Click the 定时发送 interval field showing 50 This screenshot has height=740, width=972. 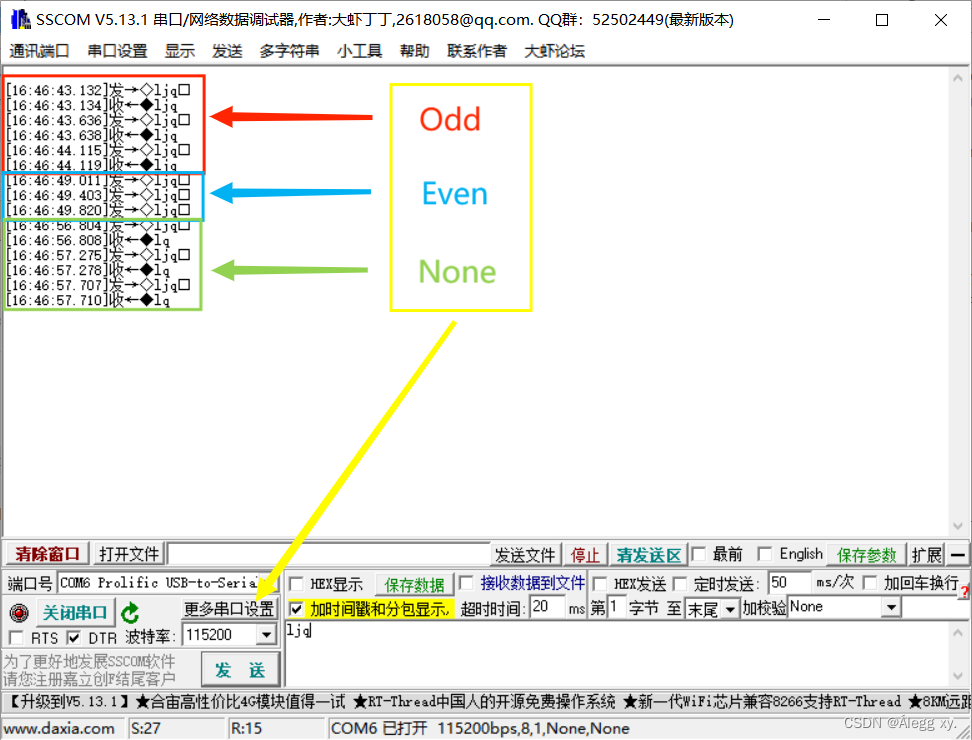(789, 583)
